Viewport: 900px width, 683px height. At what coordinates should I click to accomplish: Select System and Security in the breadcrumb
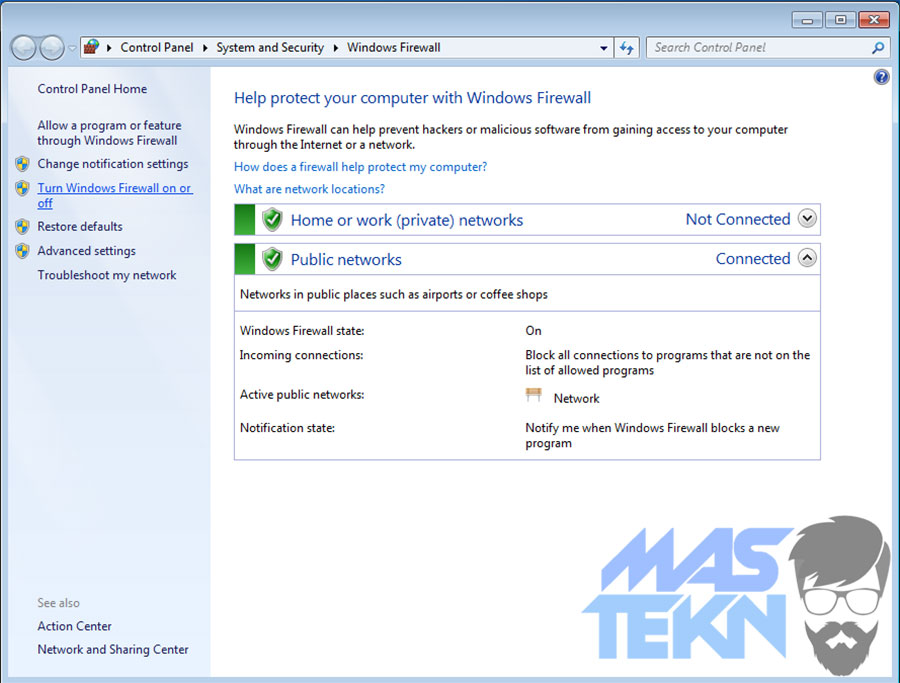point(270,47)
